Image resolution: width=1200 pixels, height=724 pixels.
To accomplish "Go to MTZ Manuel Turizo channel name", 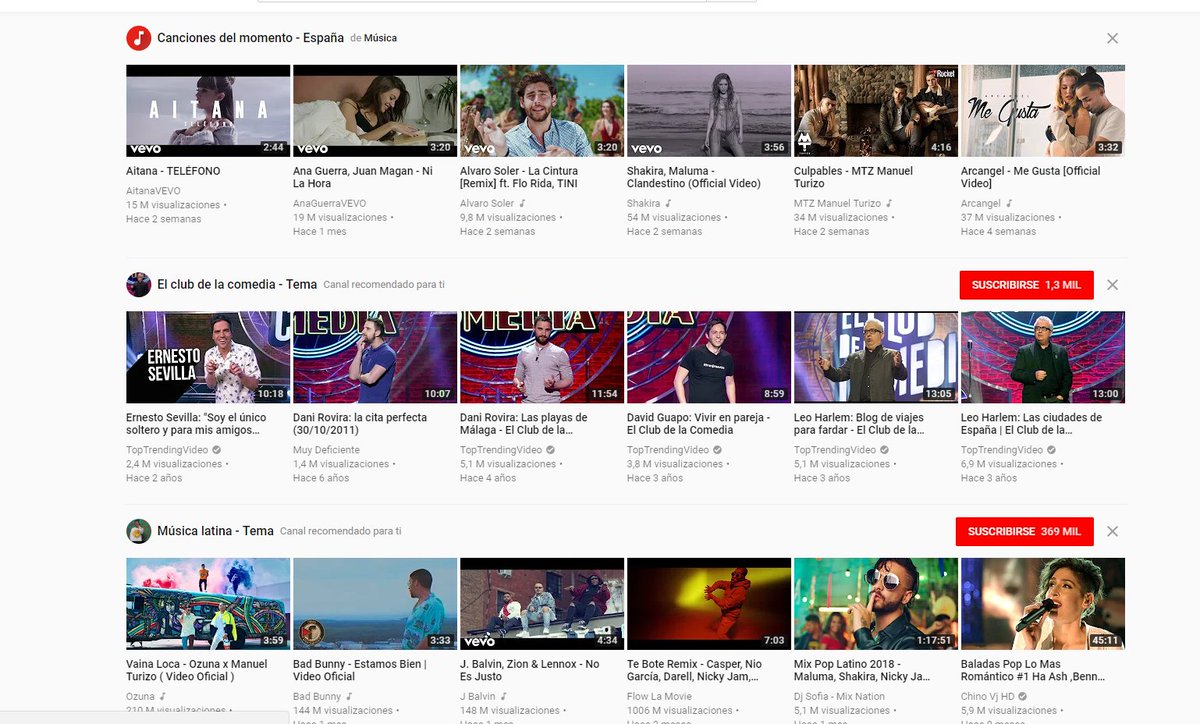I will 838,203.
